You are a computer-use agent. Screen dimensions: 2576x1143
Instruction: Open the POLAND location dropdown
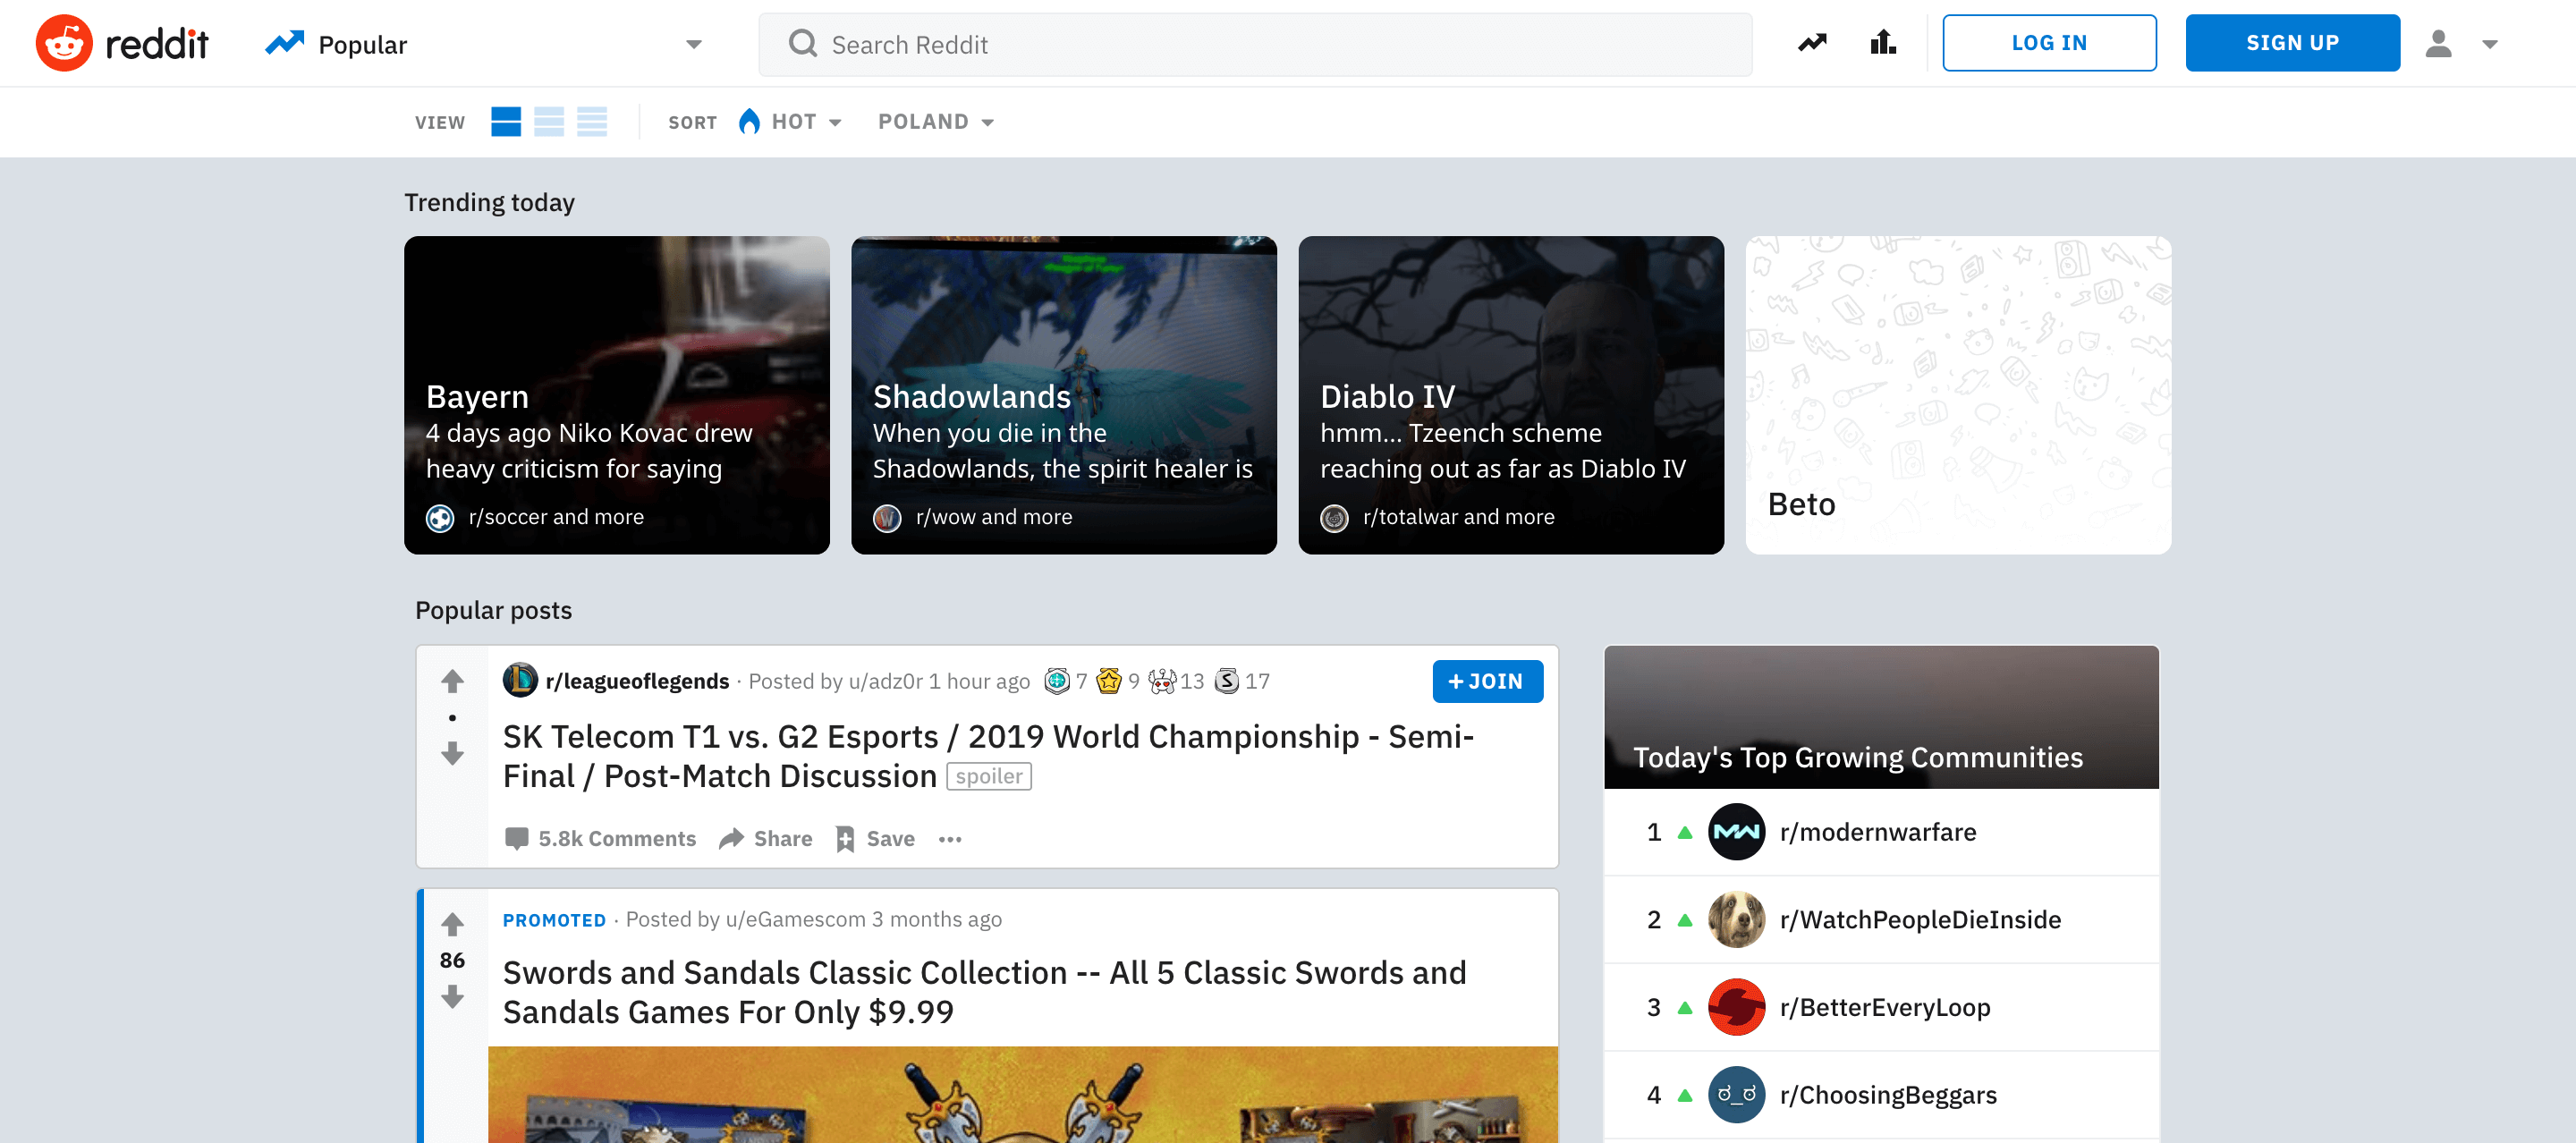[936, 121]
